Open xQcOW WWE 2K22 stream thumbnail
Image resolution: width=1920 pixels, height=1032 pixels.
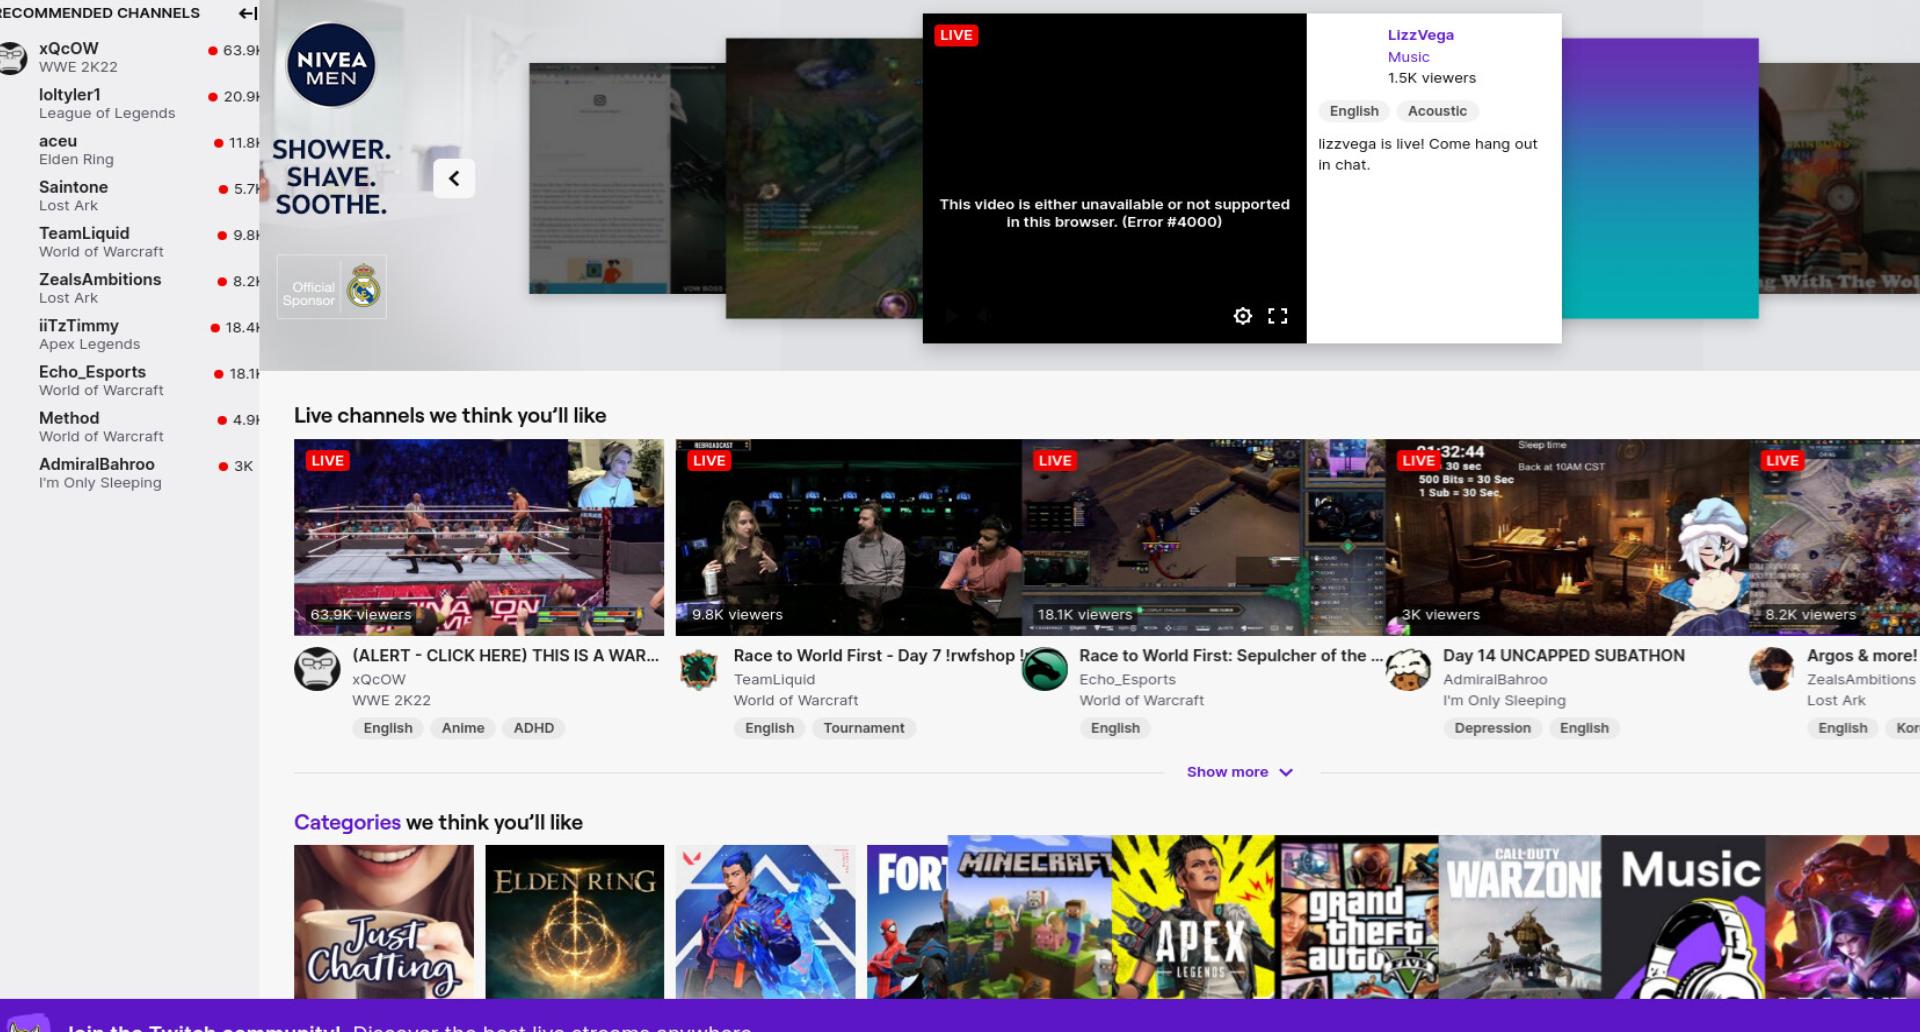click(x=479, y=537)
